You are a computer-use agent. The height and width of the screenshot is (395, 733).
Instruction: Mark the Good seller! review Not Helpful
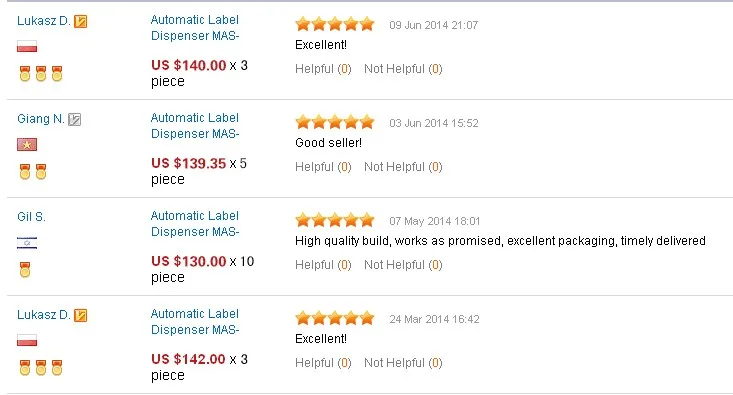coord(403,167)
